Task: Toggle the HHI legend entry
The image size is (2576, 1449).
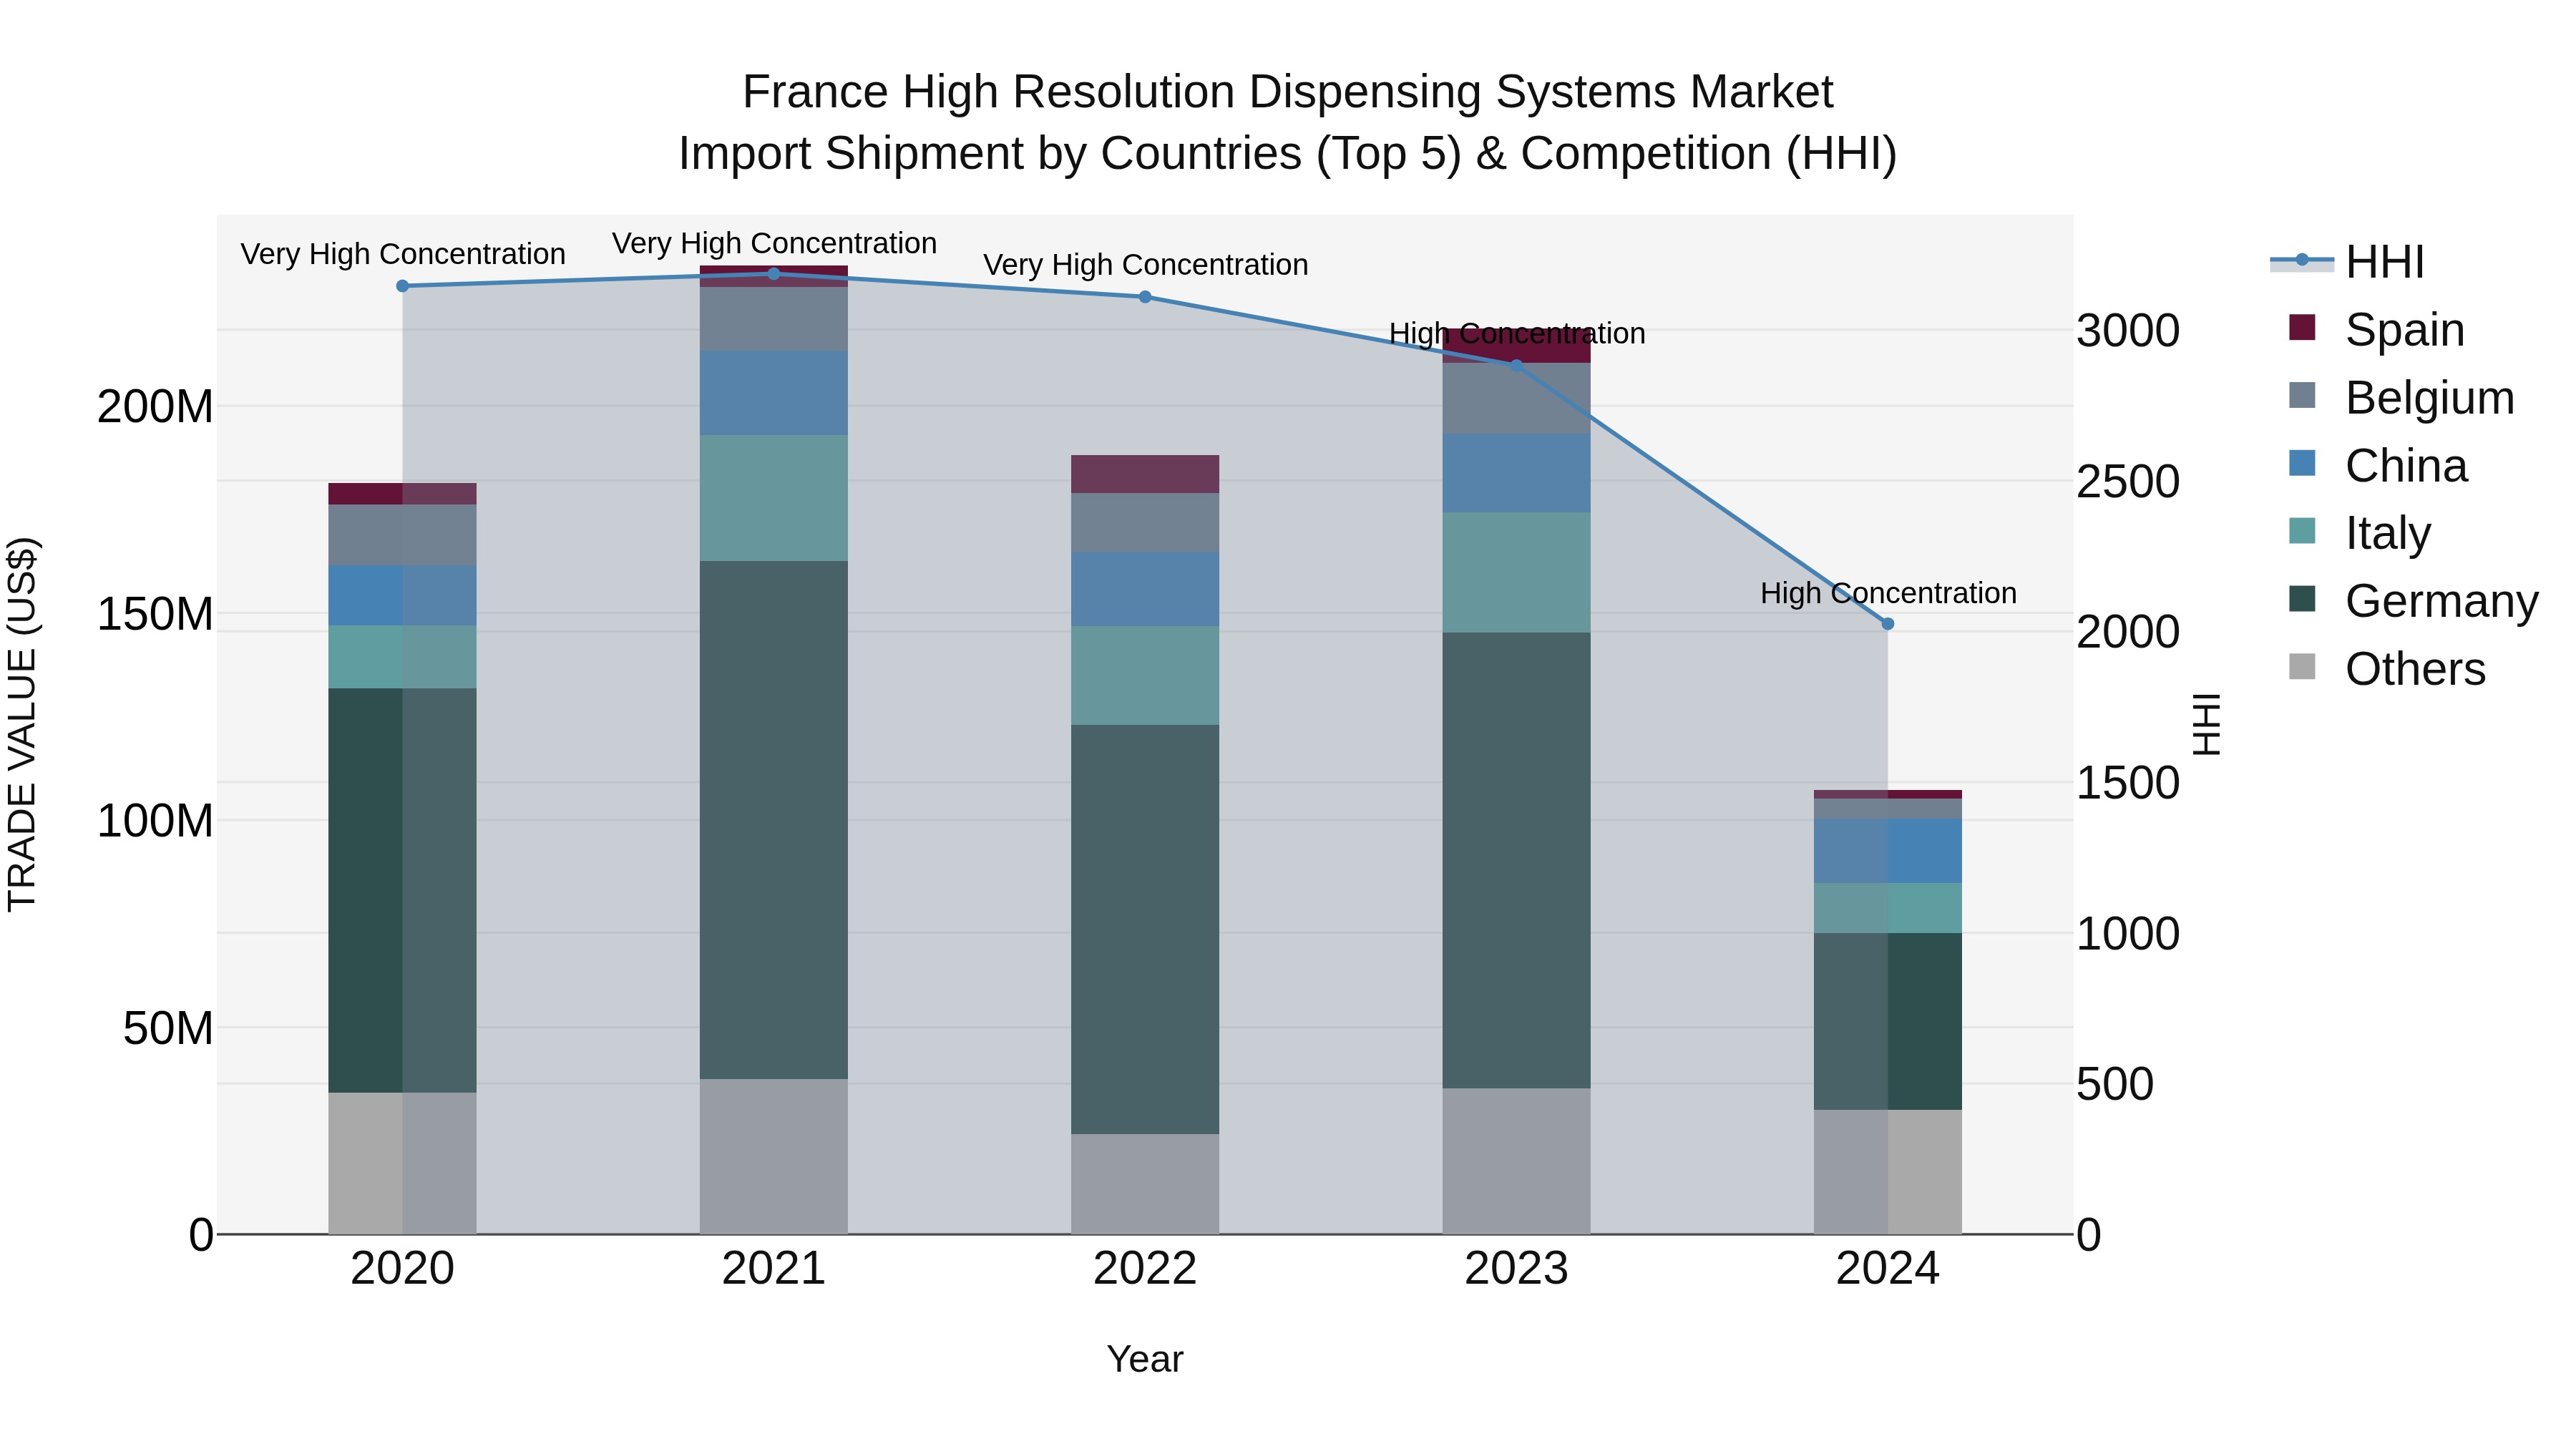Action: point(2347,262)
